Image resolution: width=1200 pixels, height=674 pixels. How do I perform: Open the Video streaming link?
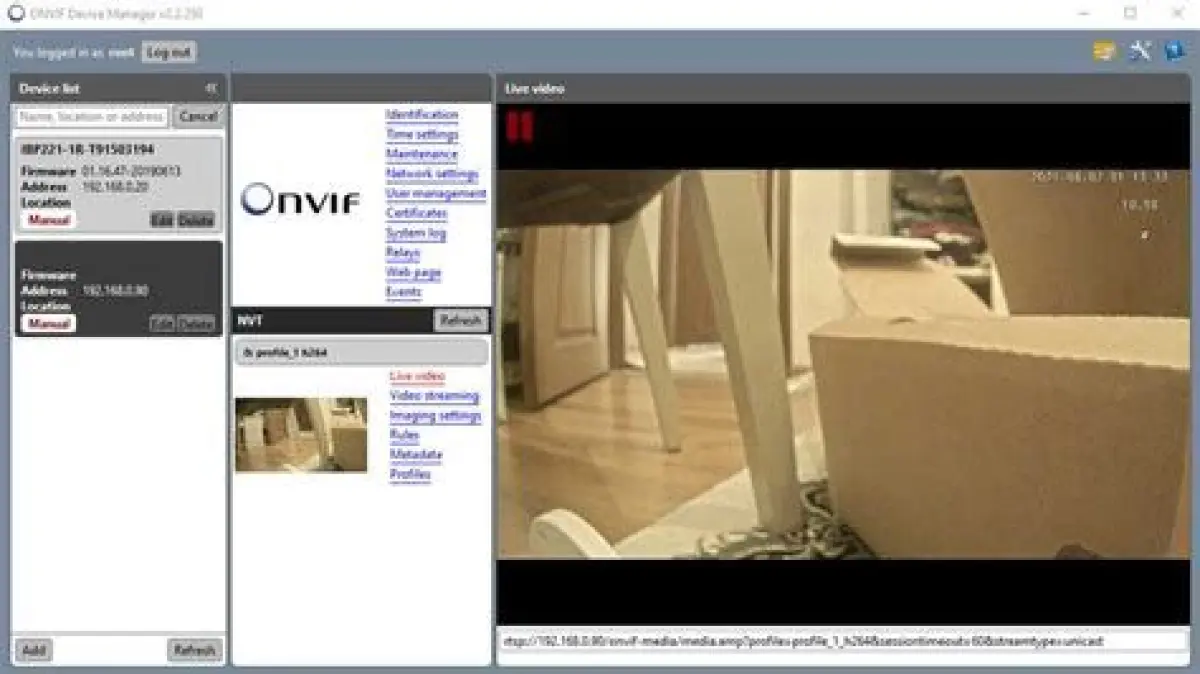pyautogui.click(x=434, y=396)
